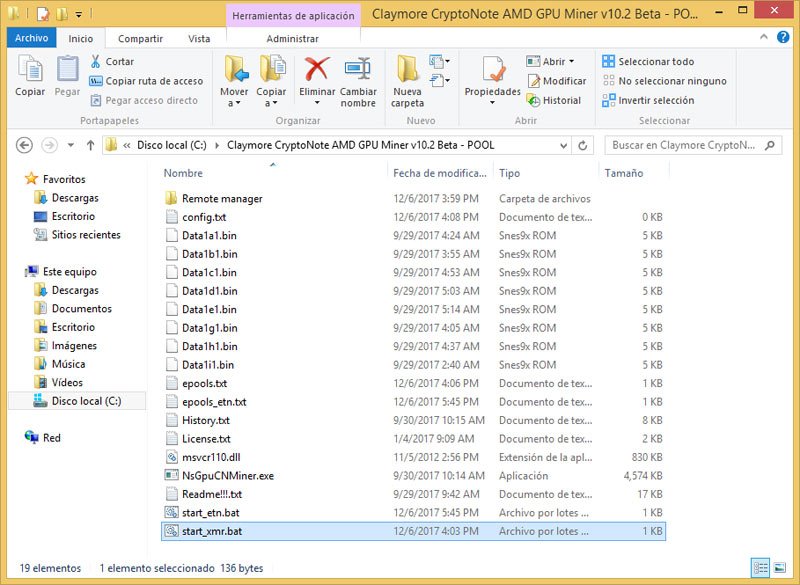
Task: Select the start_etn.bat batch file icon
Action: (172, 513)
